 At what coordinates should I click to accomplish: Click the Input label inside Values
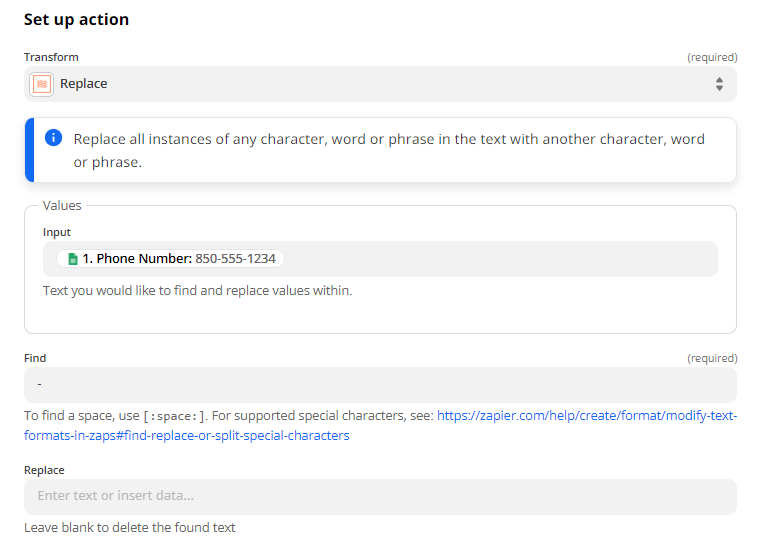pos(57,232)
